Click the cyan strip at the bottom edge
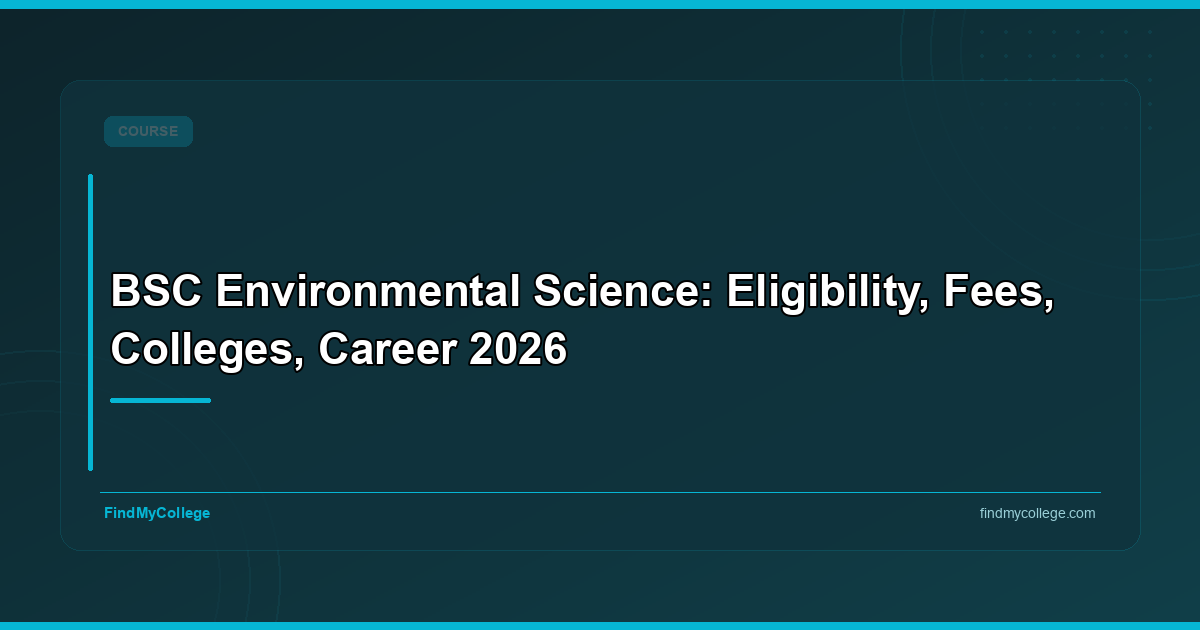The width and height of the screenshot is (1200, 630). tap(600, 626)
